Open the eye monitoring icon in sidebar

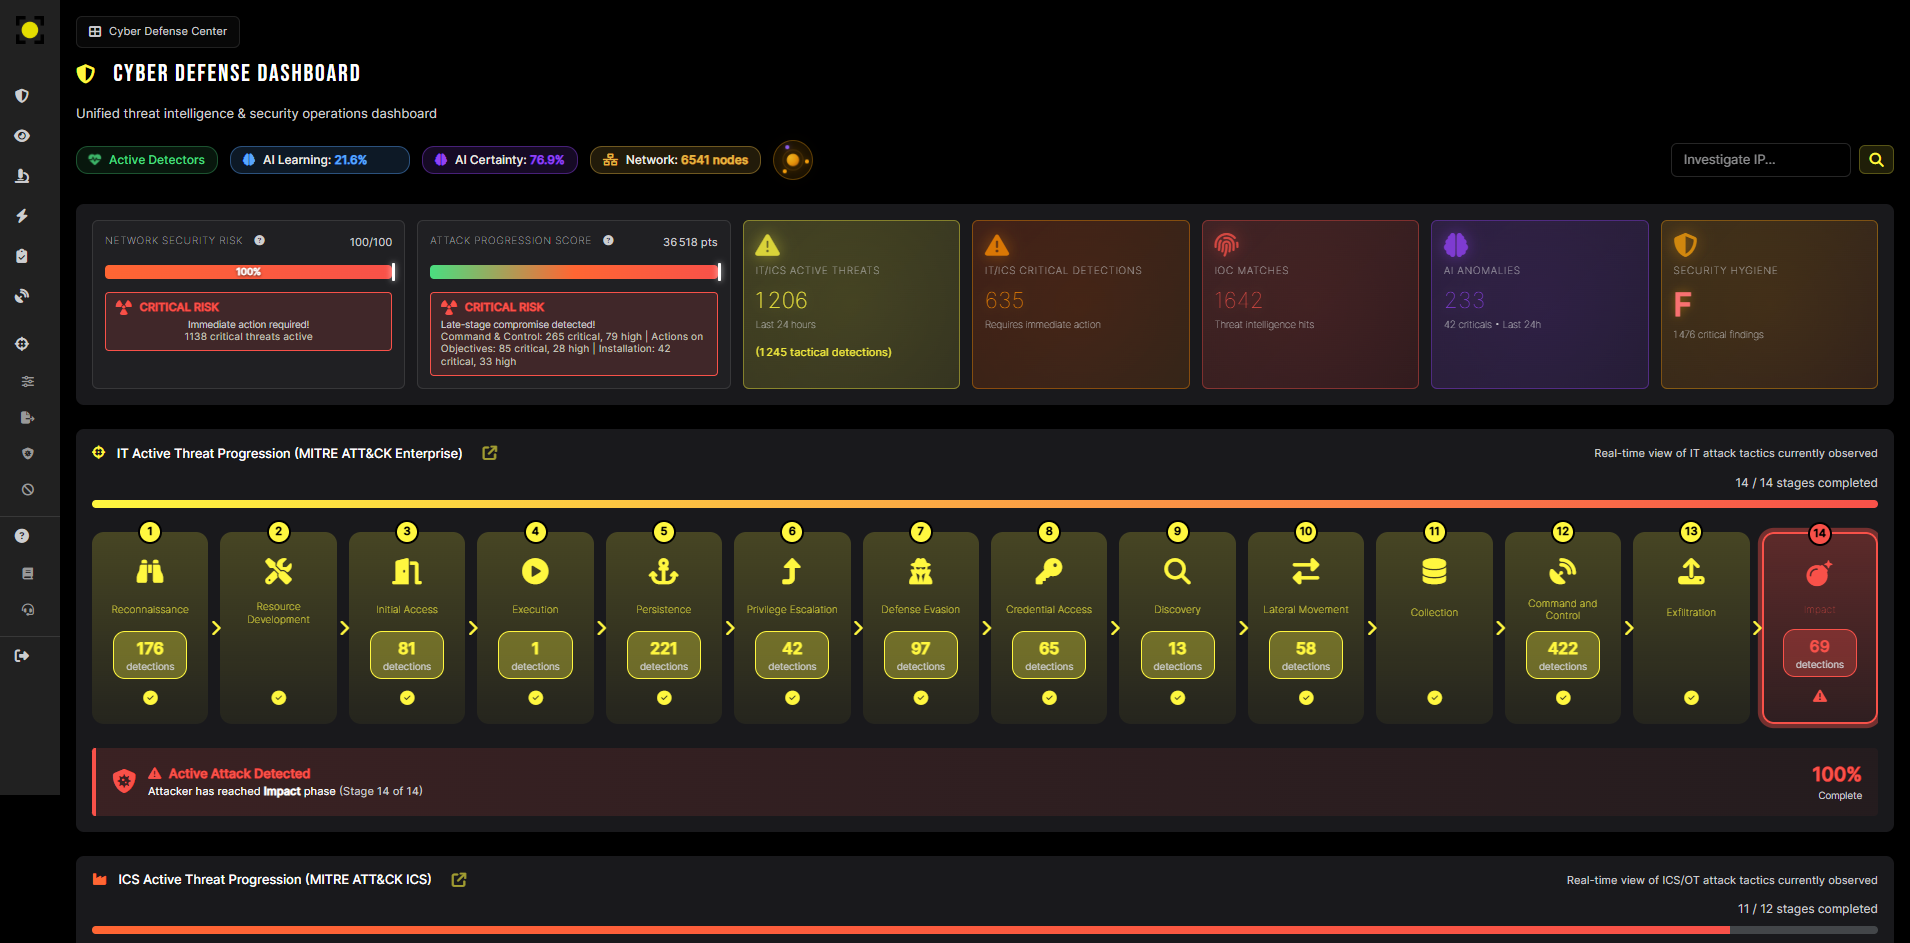coord(22,136)
